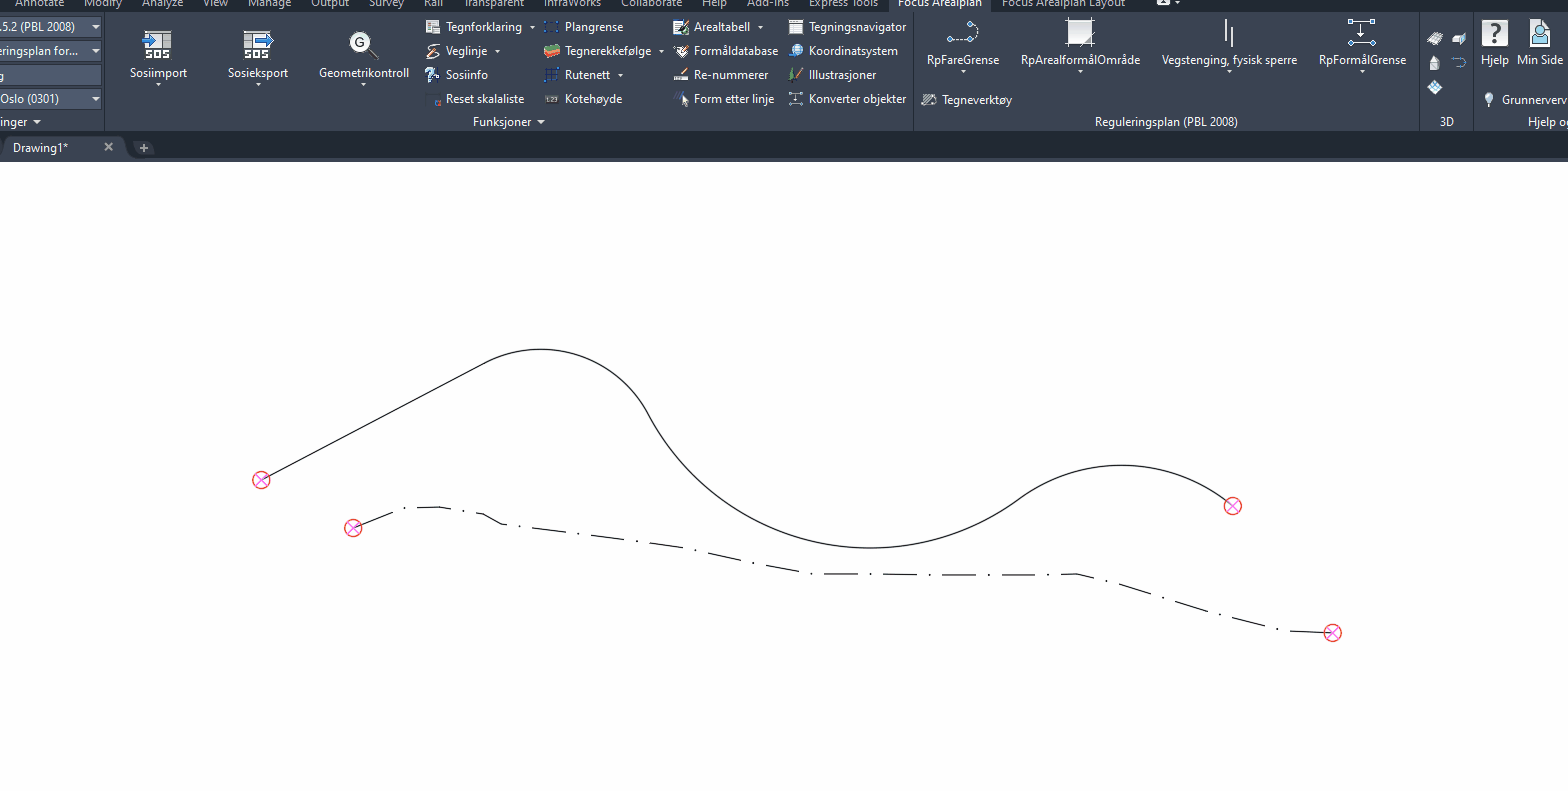
Task: Open the Oslo (0301) municipality dropdown
Action: point(96,99)
